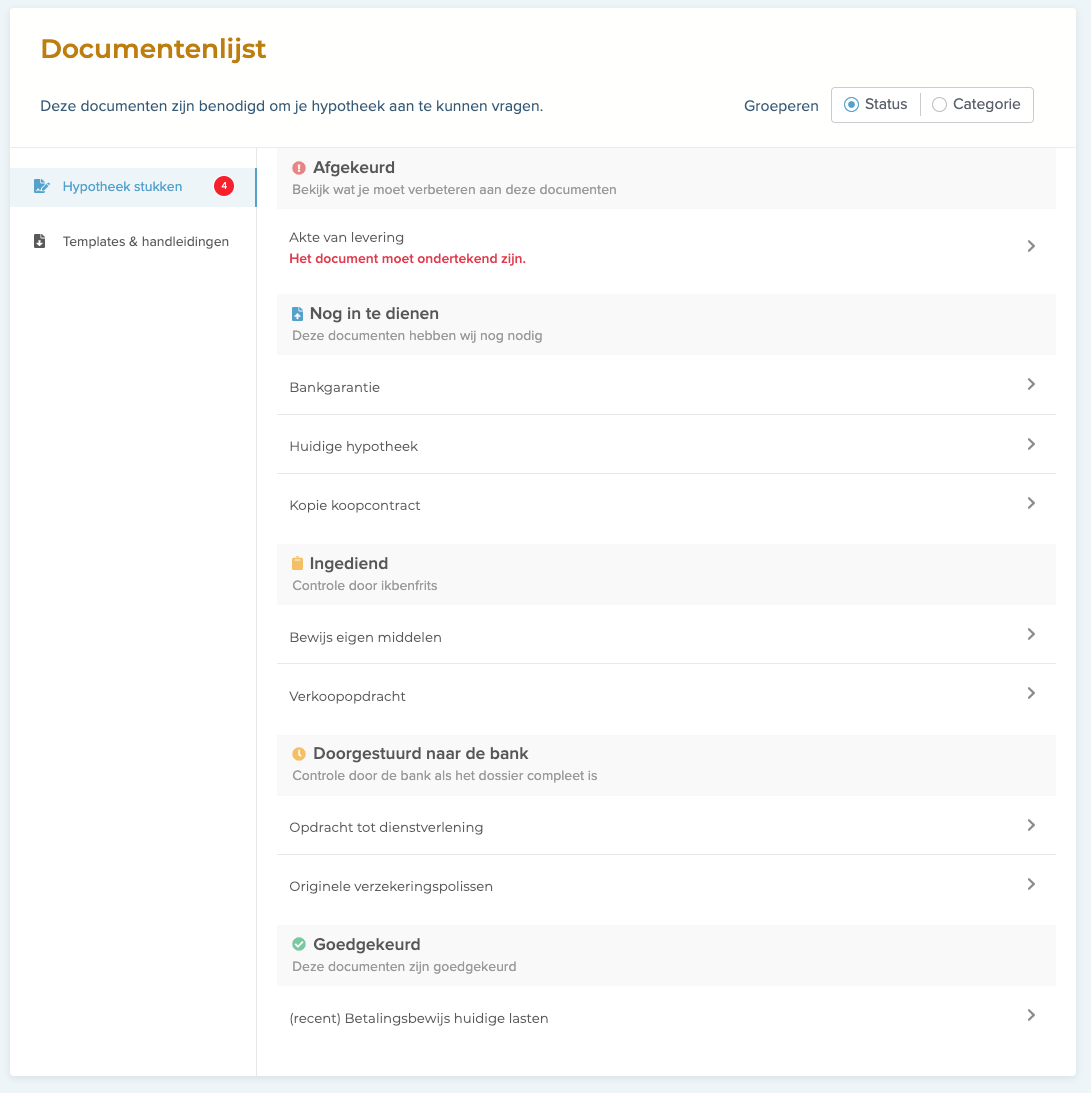Open Opdracht tot dienstverlening document
The height and width of the screenshot is (1093, 1091).
[x=386, y=827]
